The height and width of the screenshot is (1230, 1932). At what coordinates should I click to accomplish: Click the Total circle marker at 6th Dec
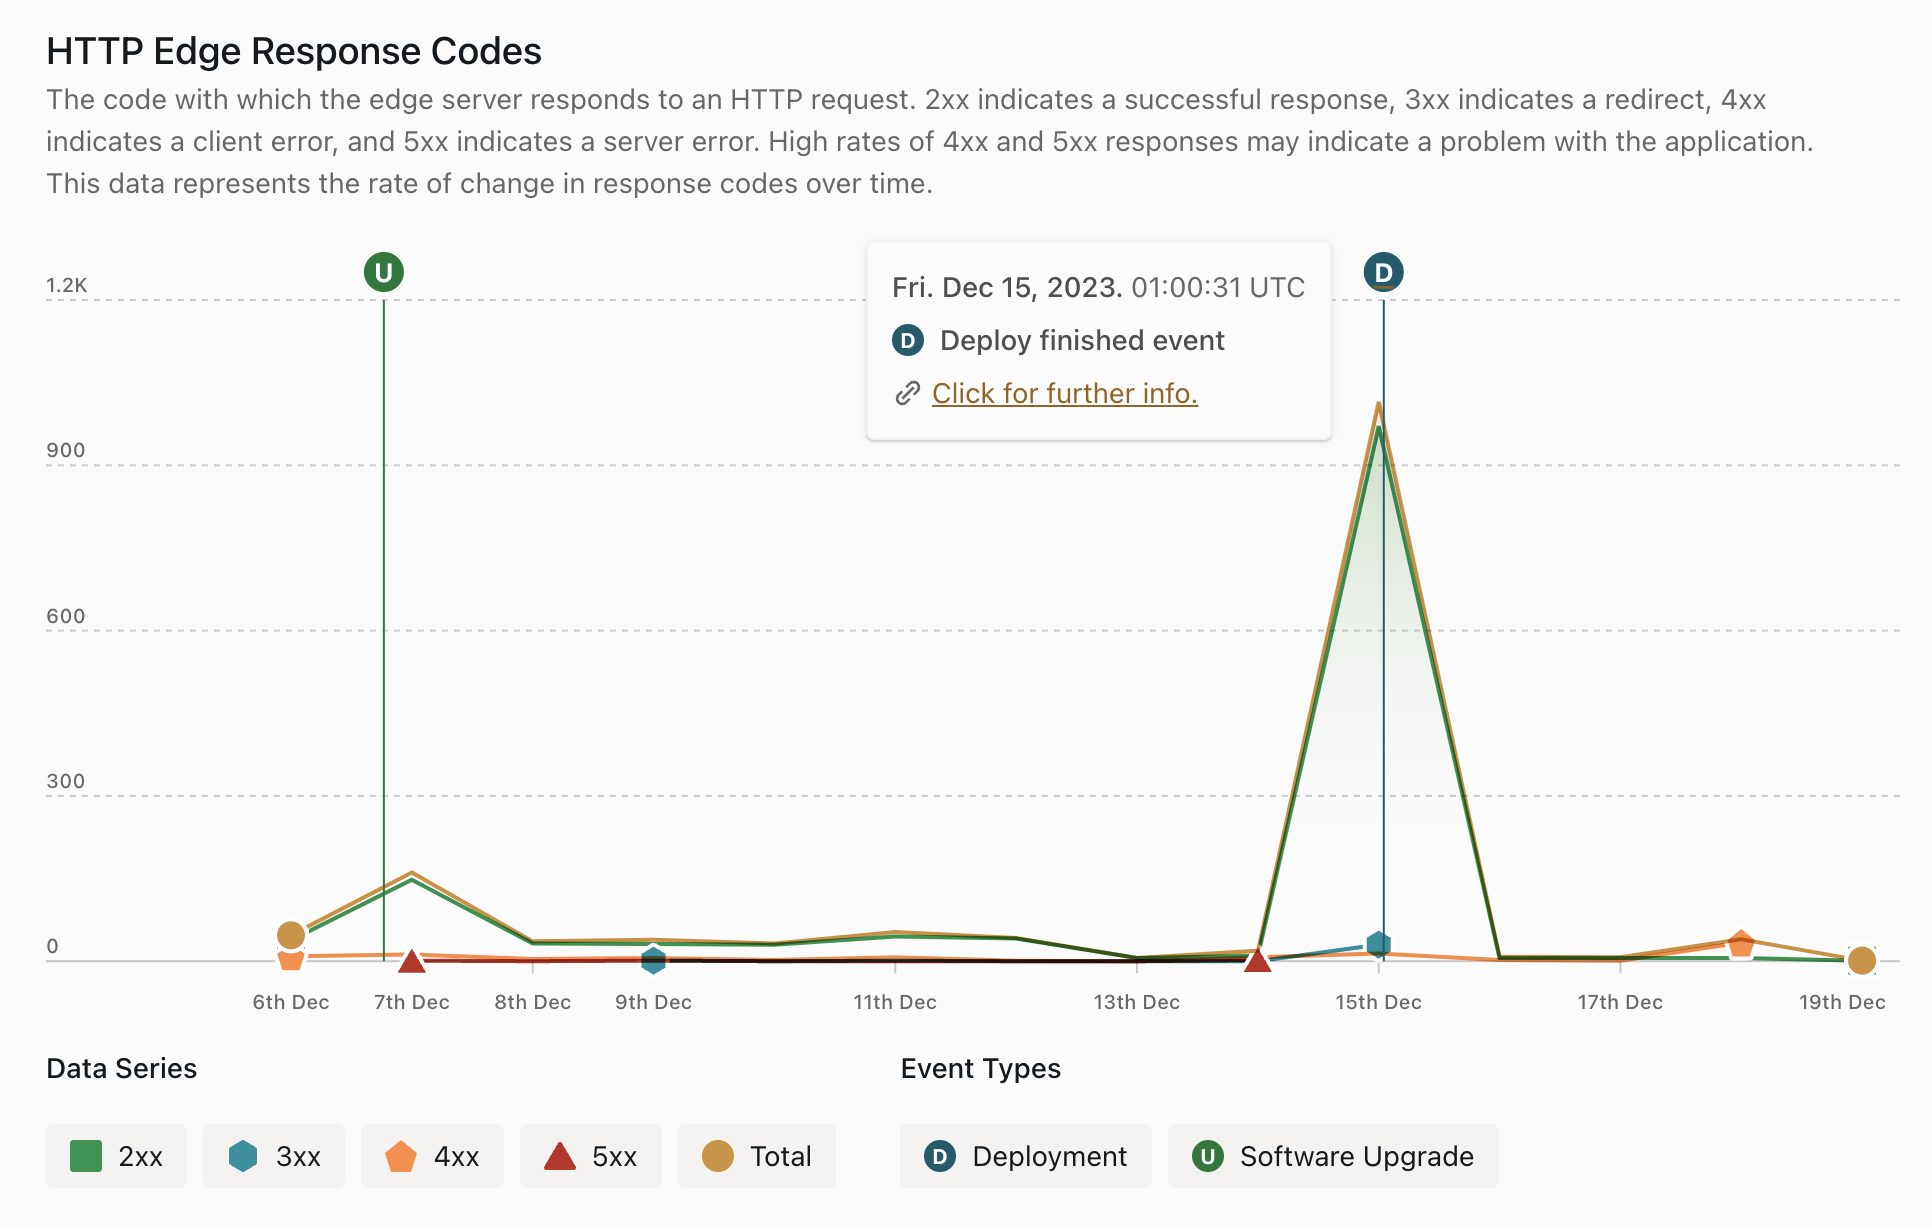[291, 935]
